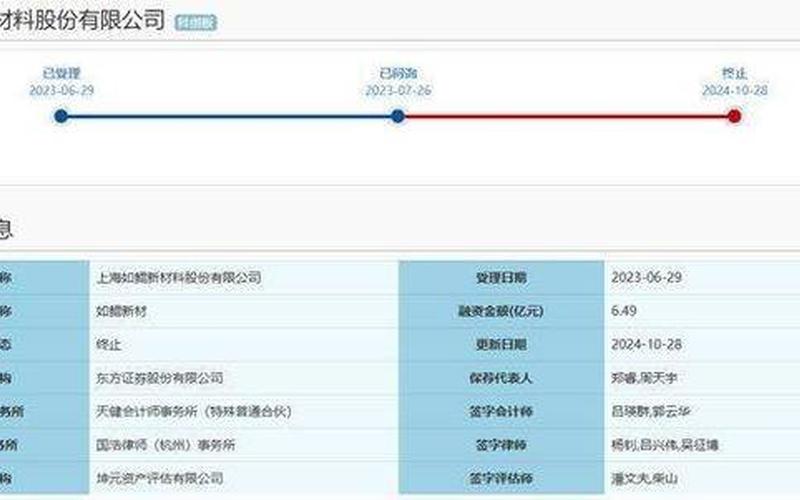Click the blue dot under 已受理
Screen dimensions: 800x500
coord(61,116)
